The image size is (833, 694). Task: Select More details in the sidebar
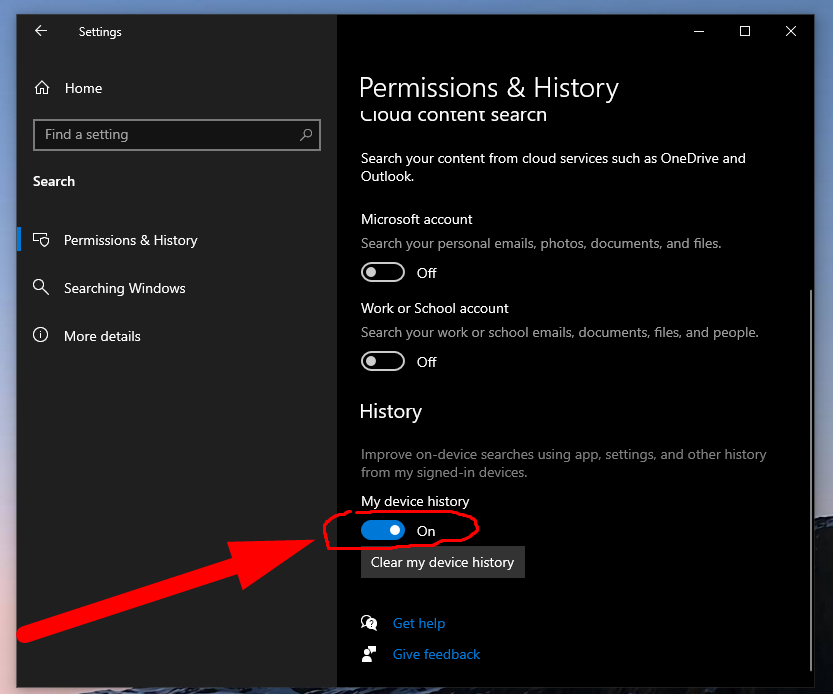click(102, 336)
